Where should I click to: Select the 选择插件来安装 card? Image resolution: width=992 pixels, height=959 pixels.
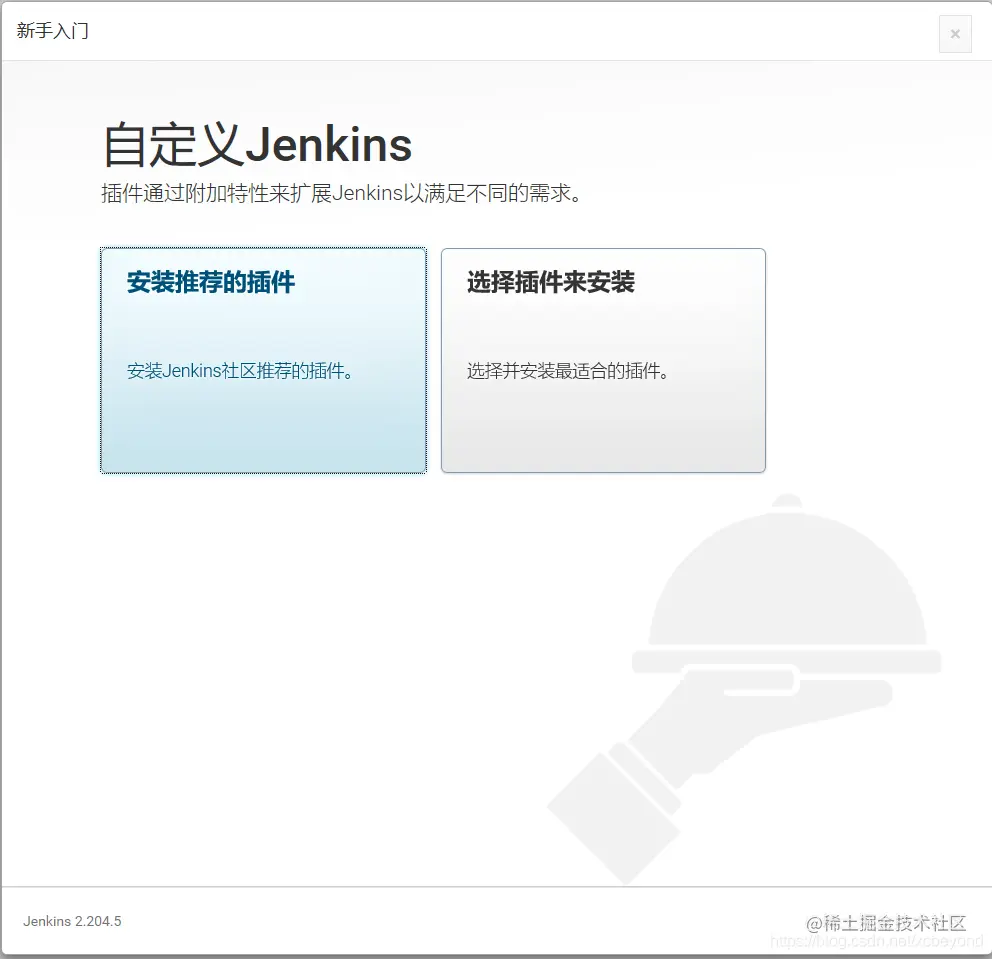coord(602,360)
